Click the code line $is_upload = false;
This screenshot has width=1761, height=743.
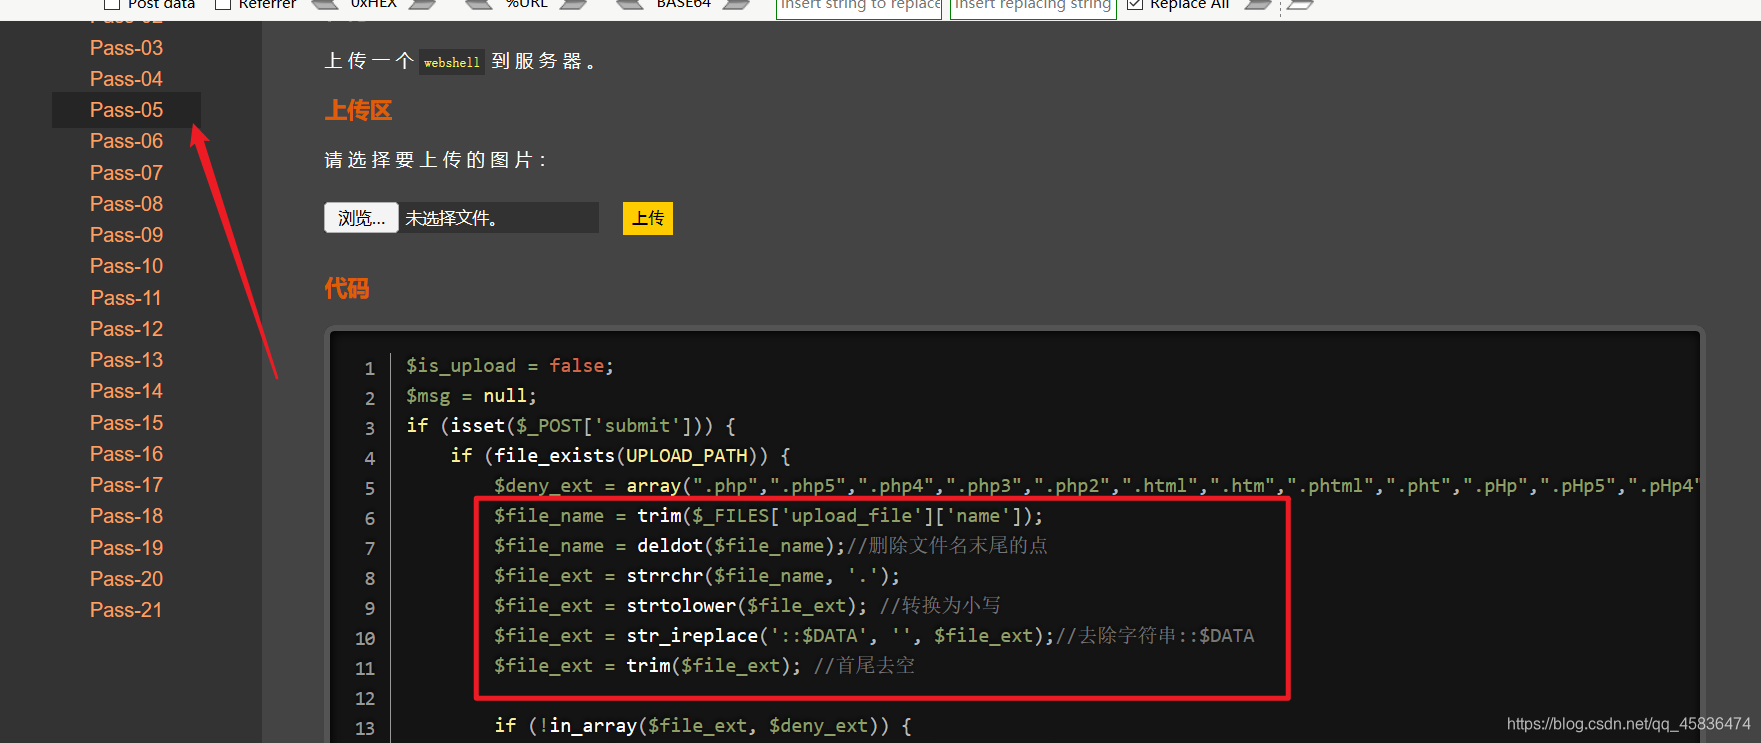pyautogui.click(x=510, y=366)
